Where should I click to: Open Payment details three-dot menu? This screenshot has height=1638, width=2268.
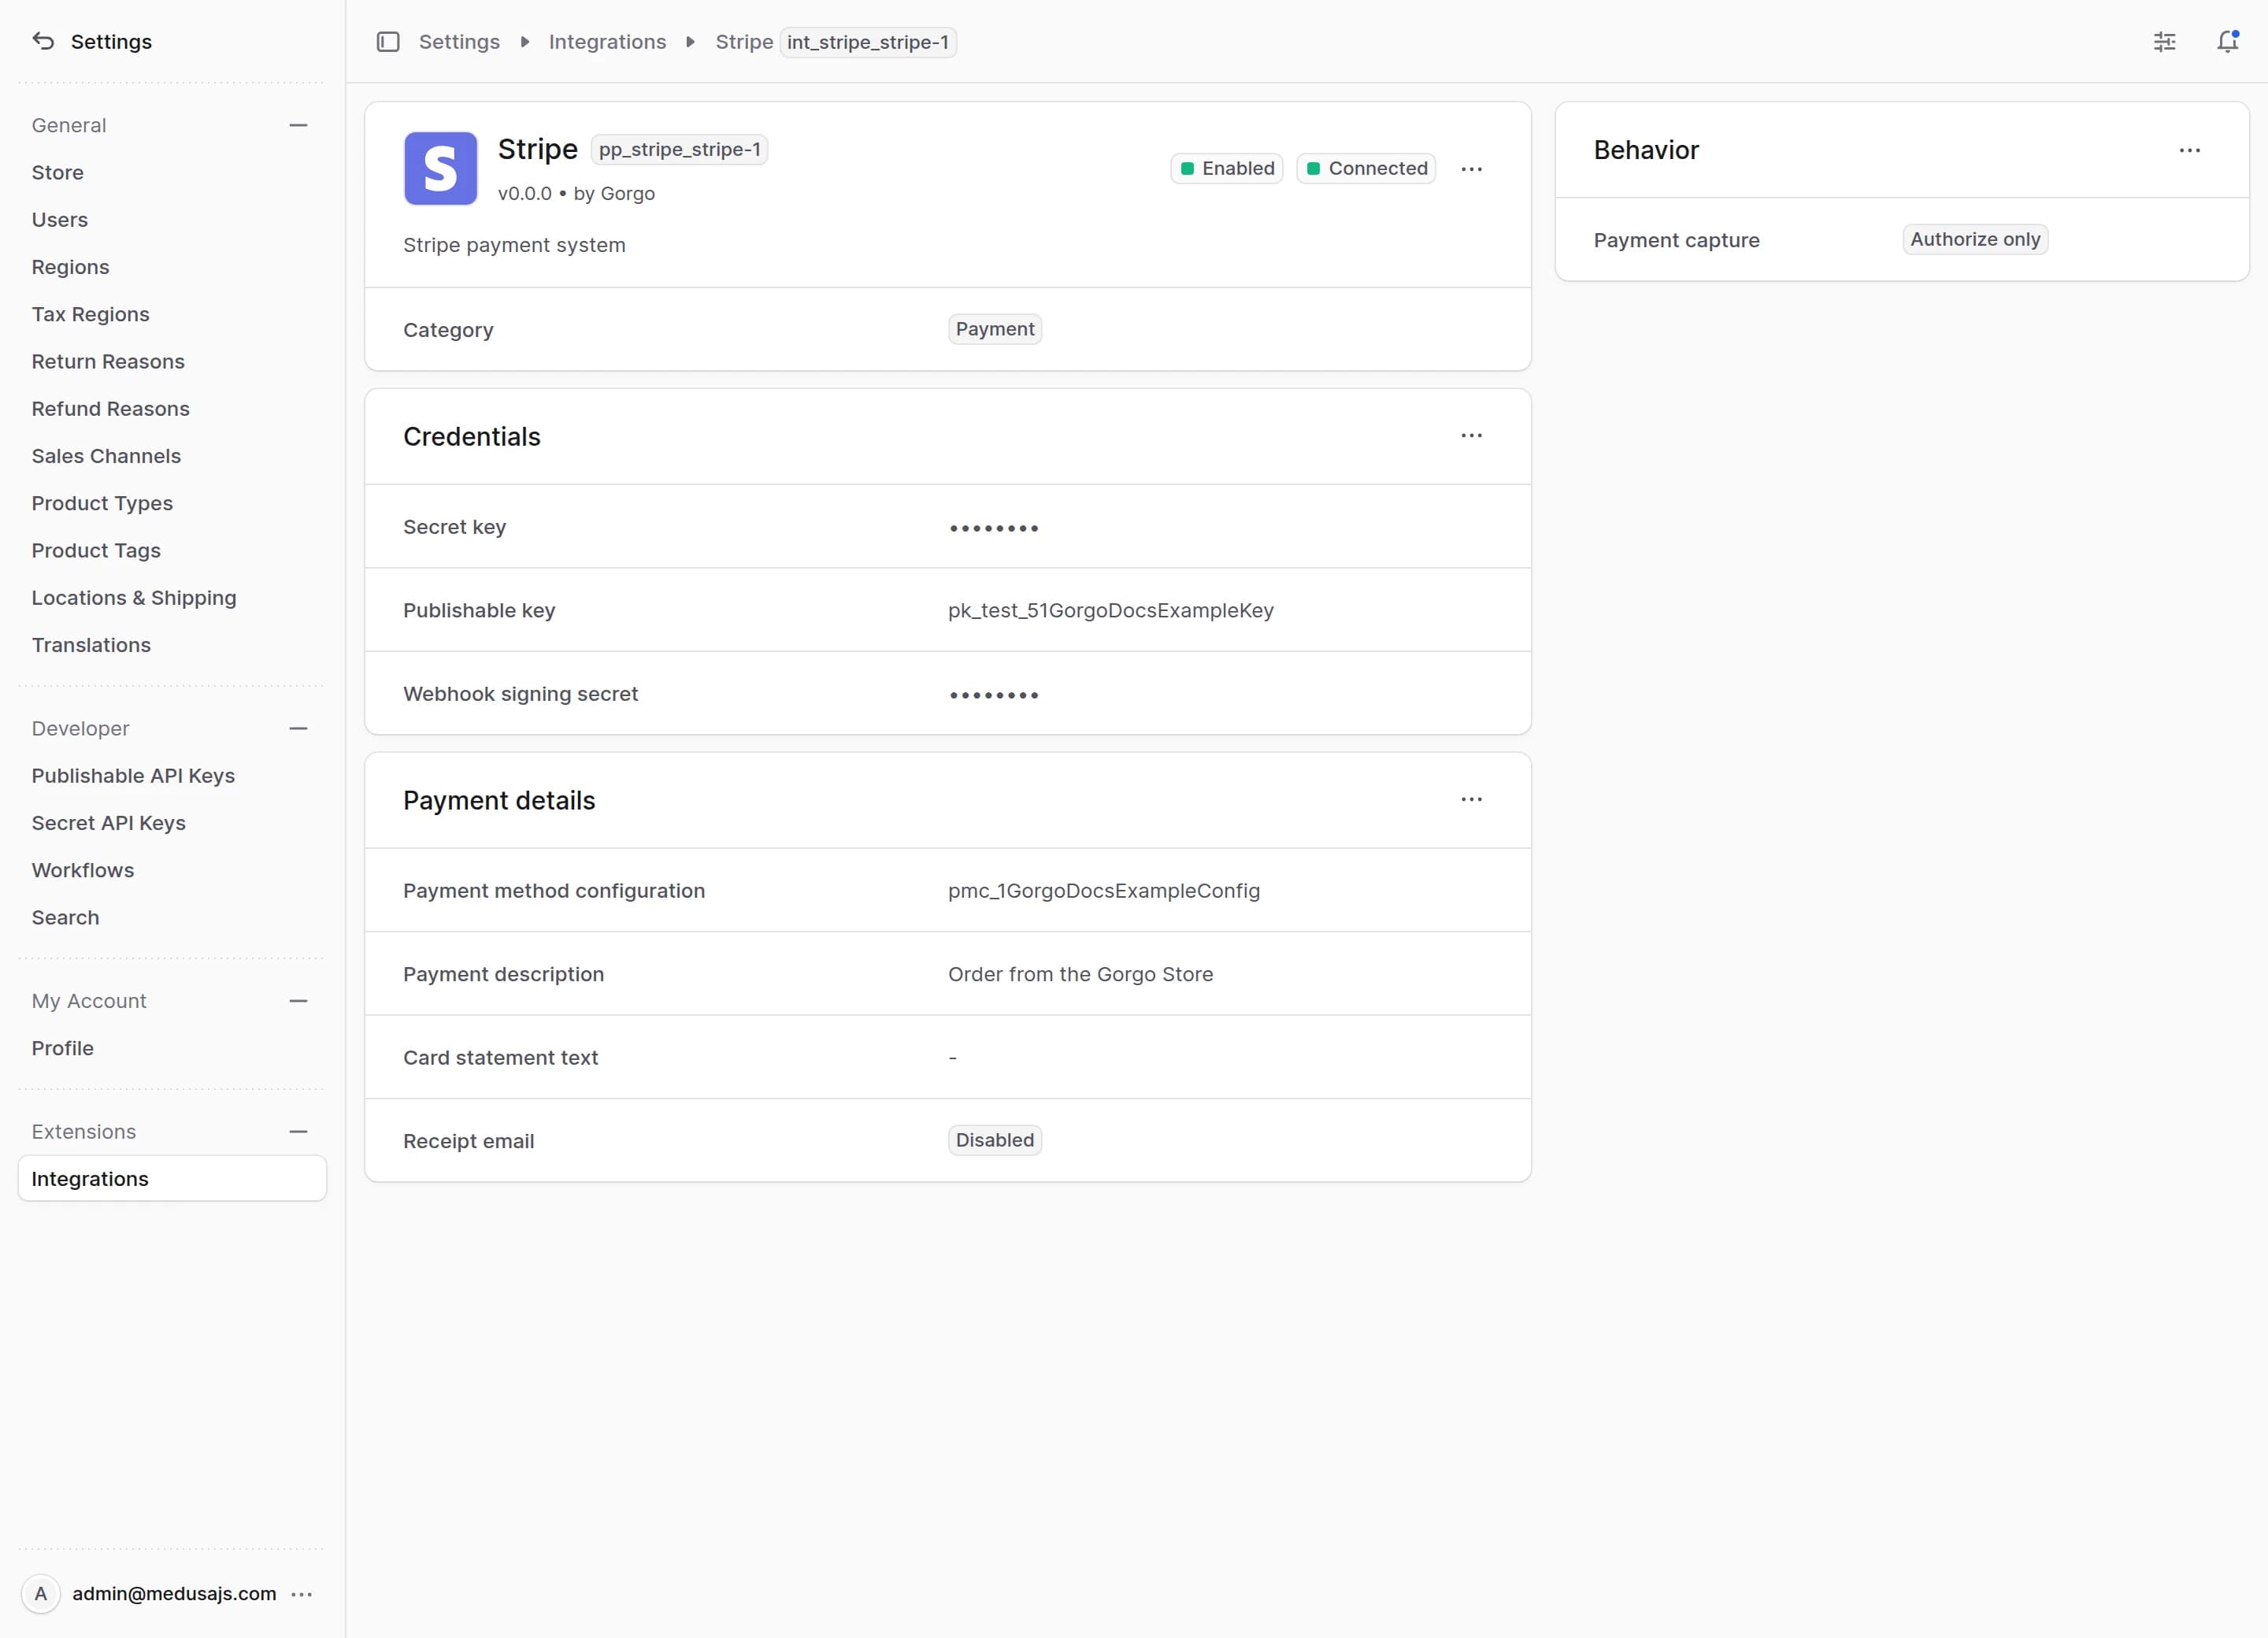point(1472,800)
